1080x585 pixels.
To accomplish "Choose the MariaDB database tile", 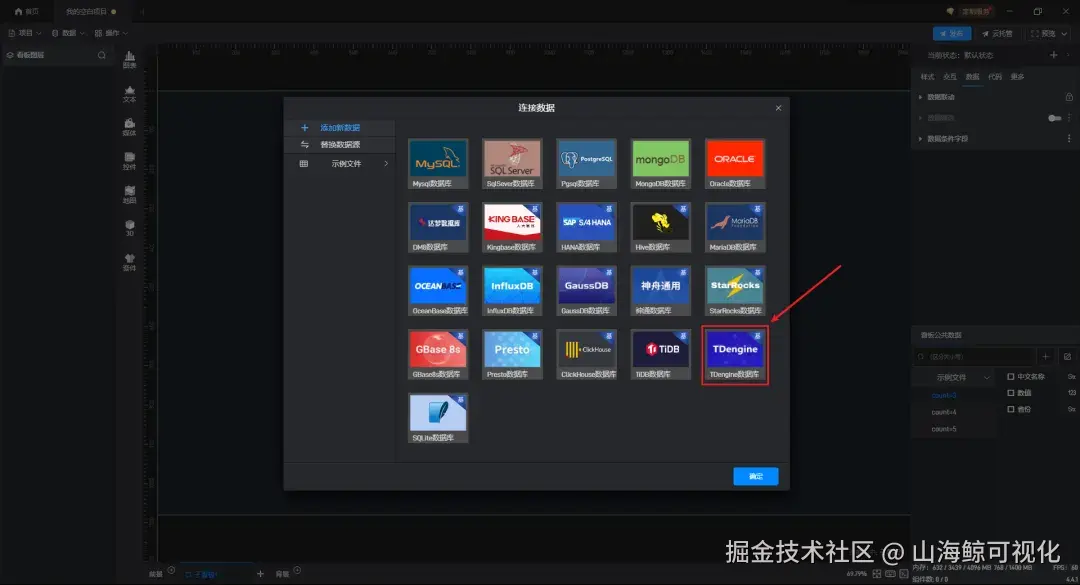I will (735, 227).
